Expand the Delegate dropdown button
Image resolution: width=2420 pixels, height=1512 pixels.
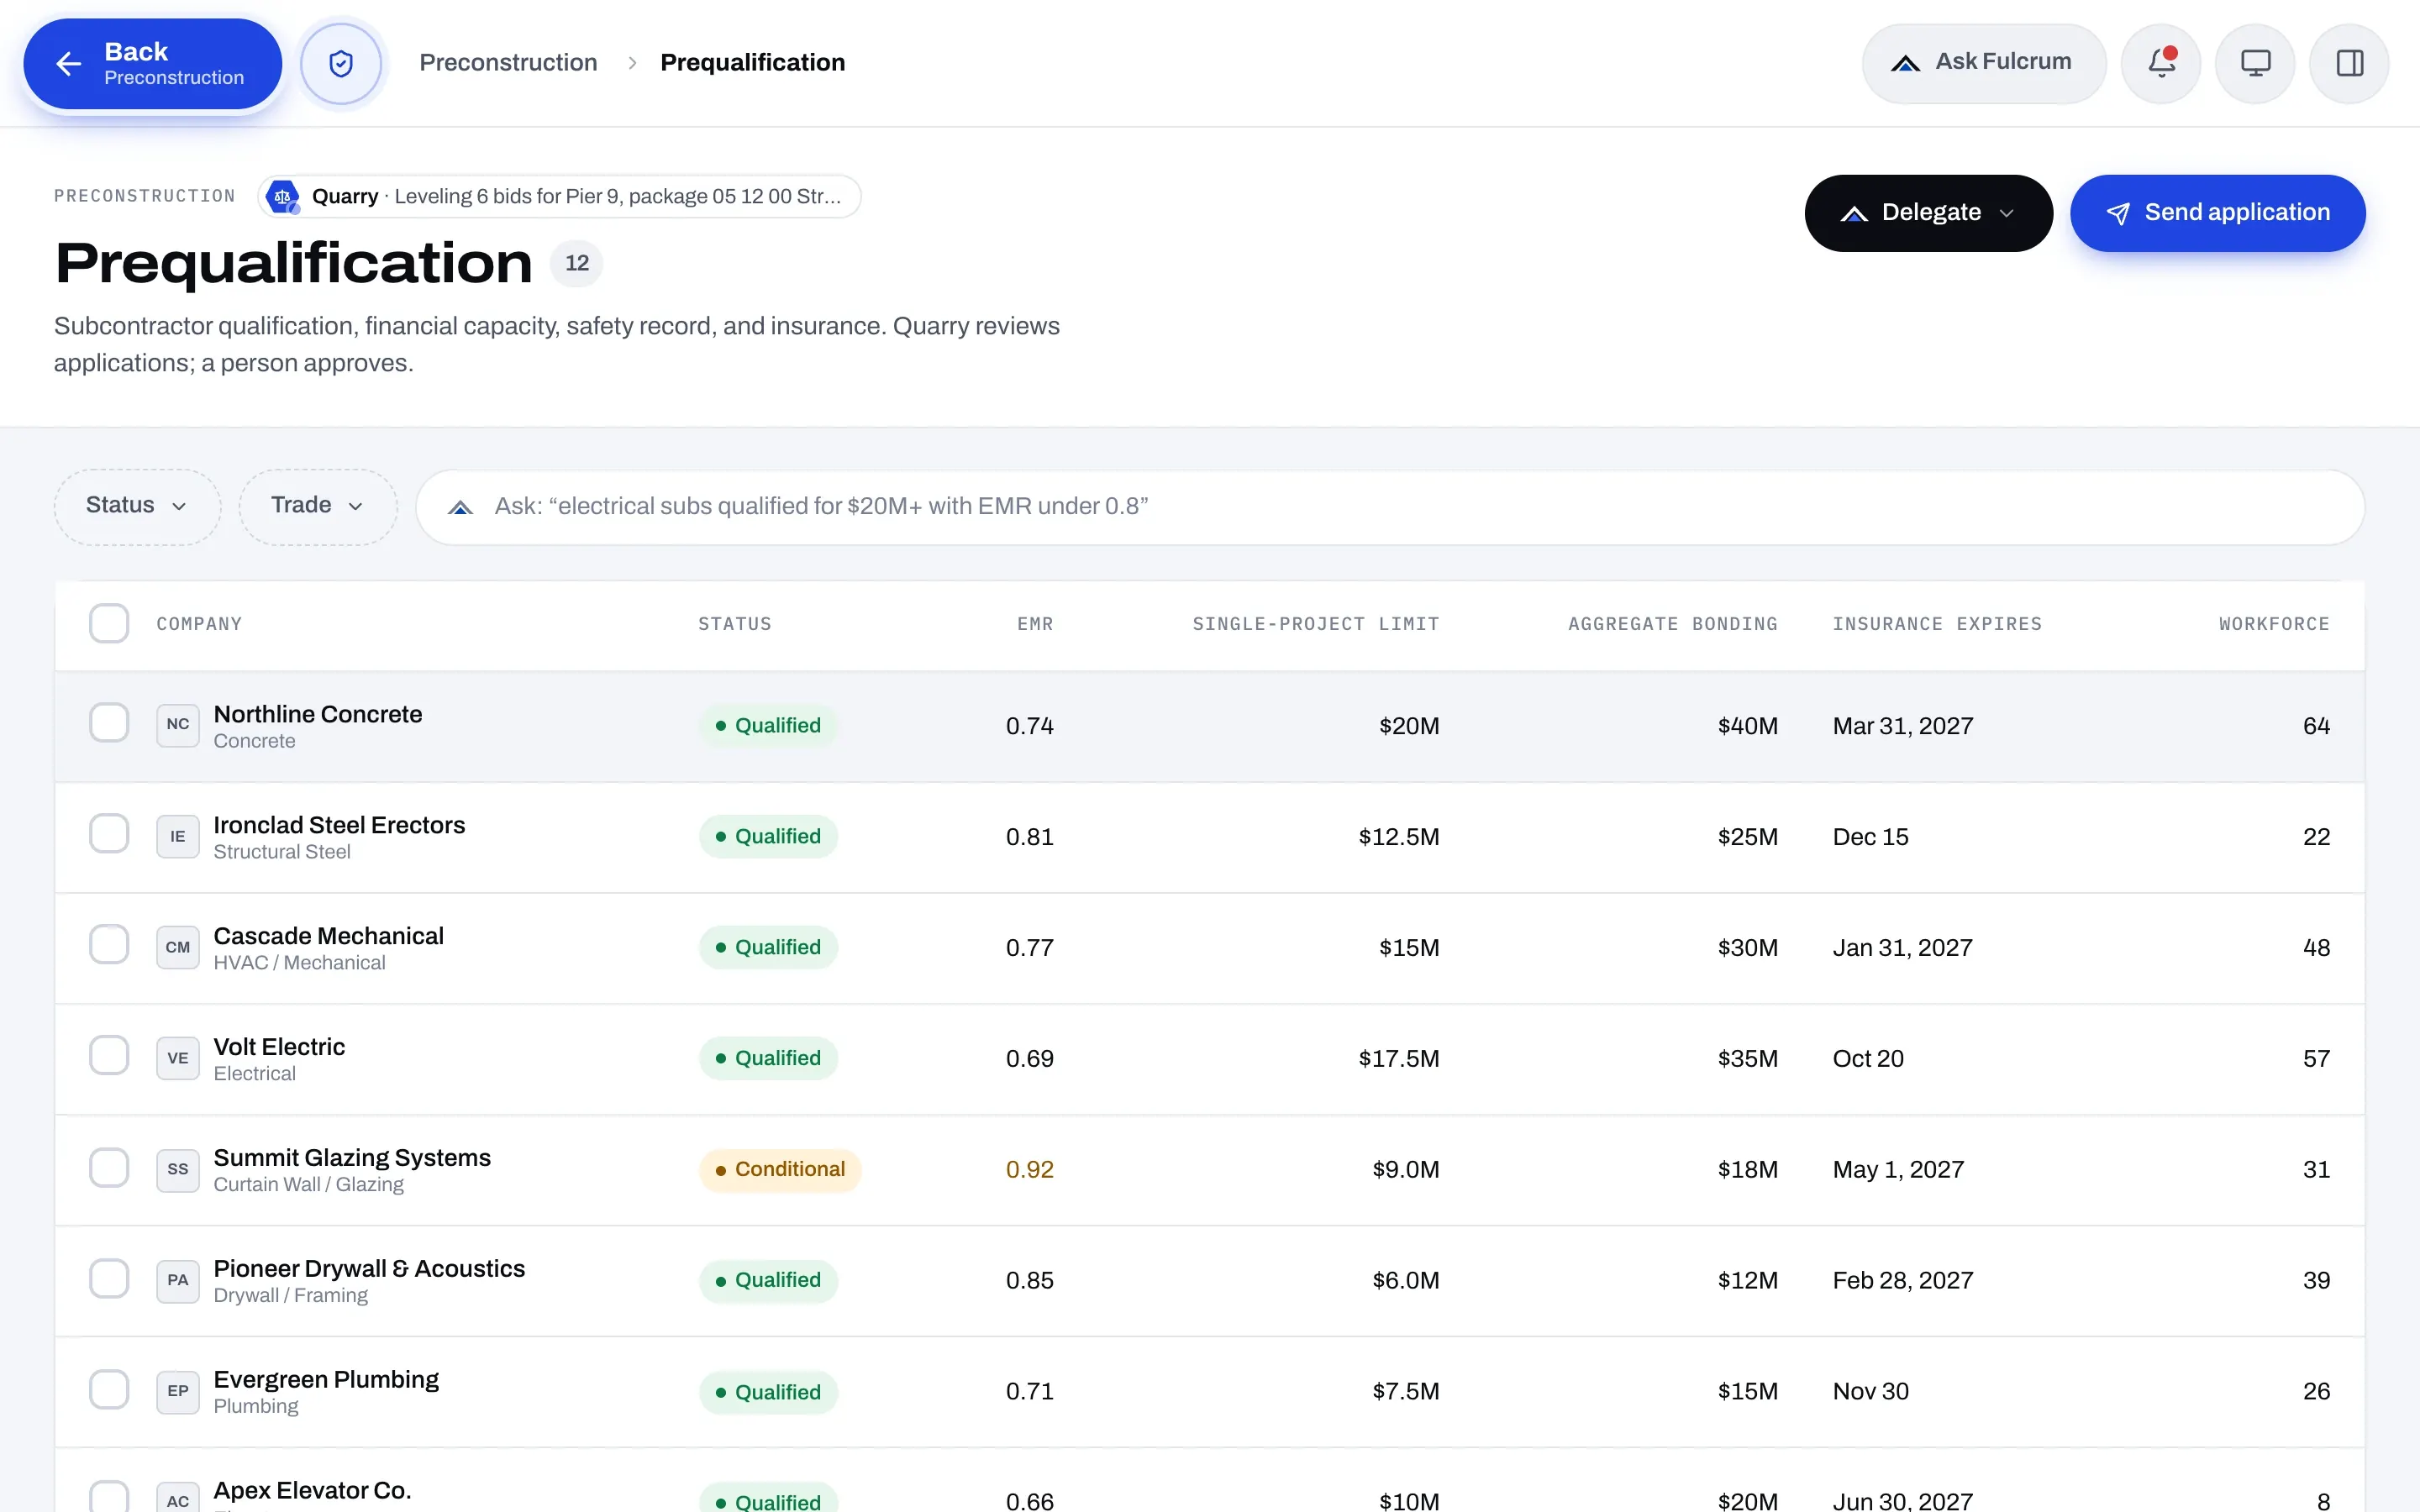click(1928, 213)
